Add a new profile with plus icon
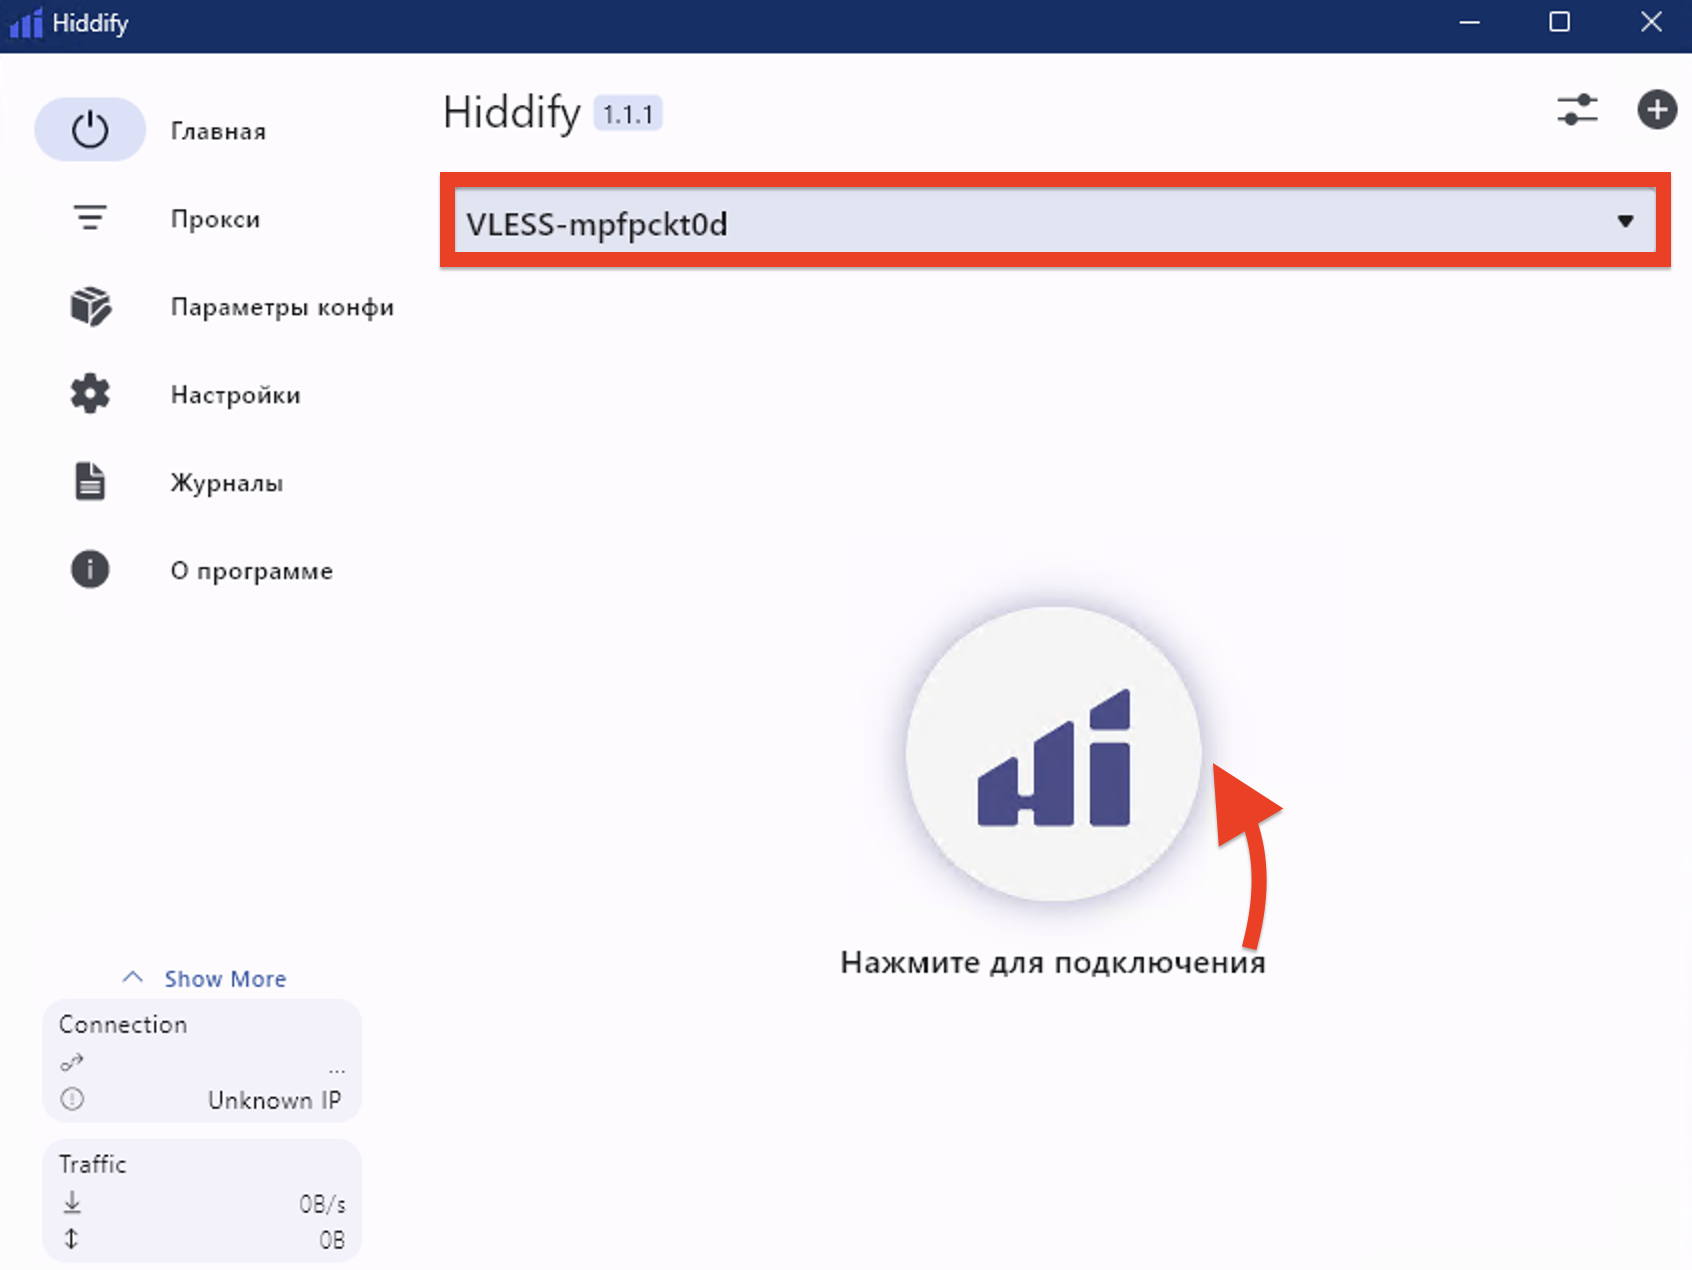The height and width of the screenshot is (1270, 1692). pos(1656,109)
